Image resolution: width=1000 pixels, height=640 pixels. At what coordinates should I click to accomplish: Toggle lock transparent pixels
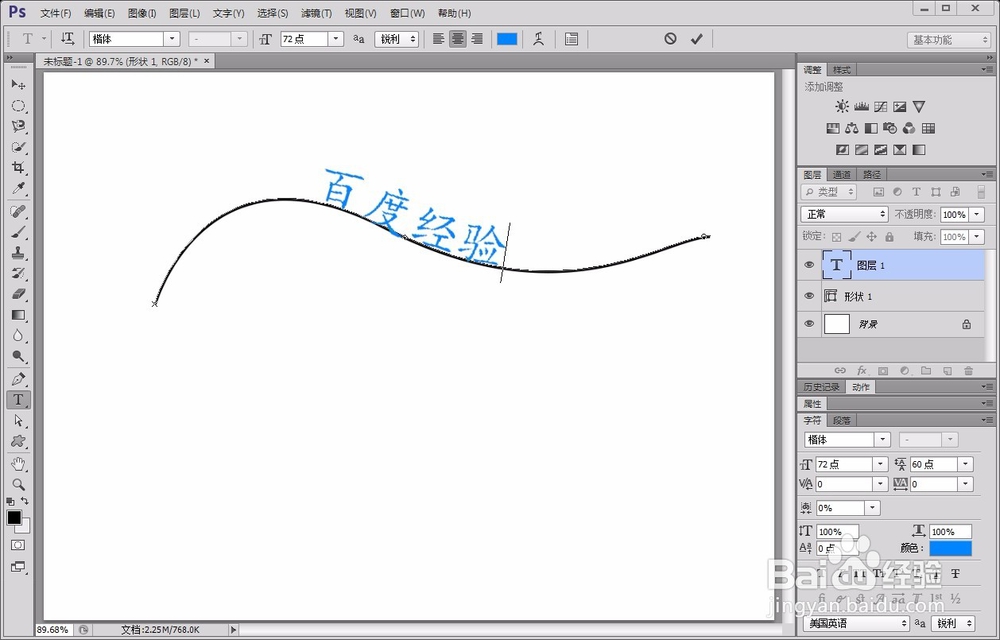pos(836,236)
